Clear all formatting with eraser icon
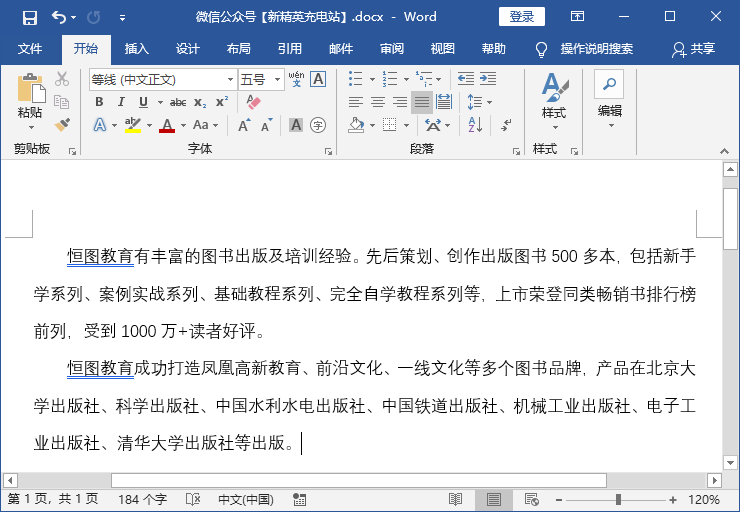 (253, 101)
